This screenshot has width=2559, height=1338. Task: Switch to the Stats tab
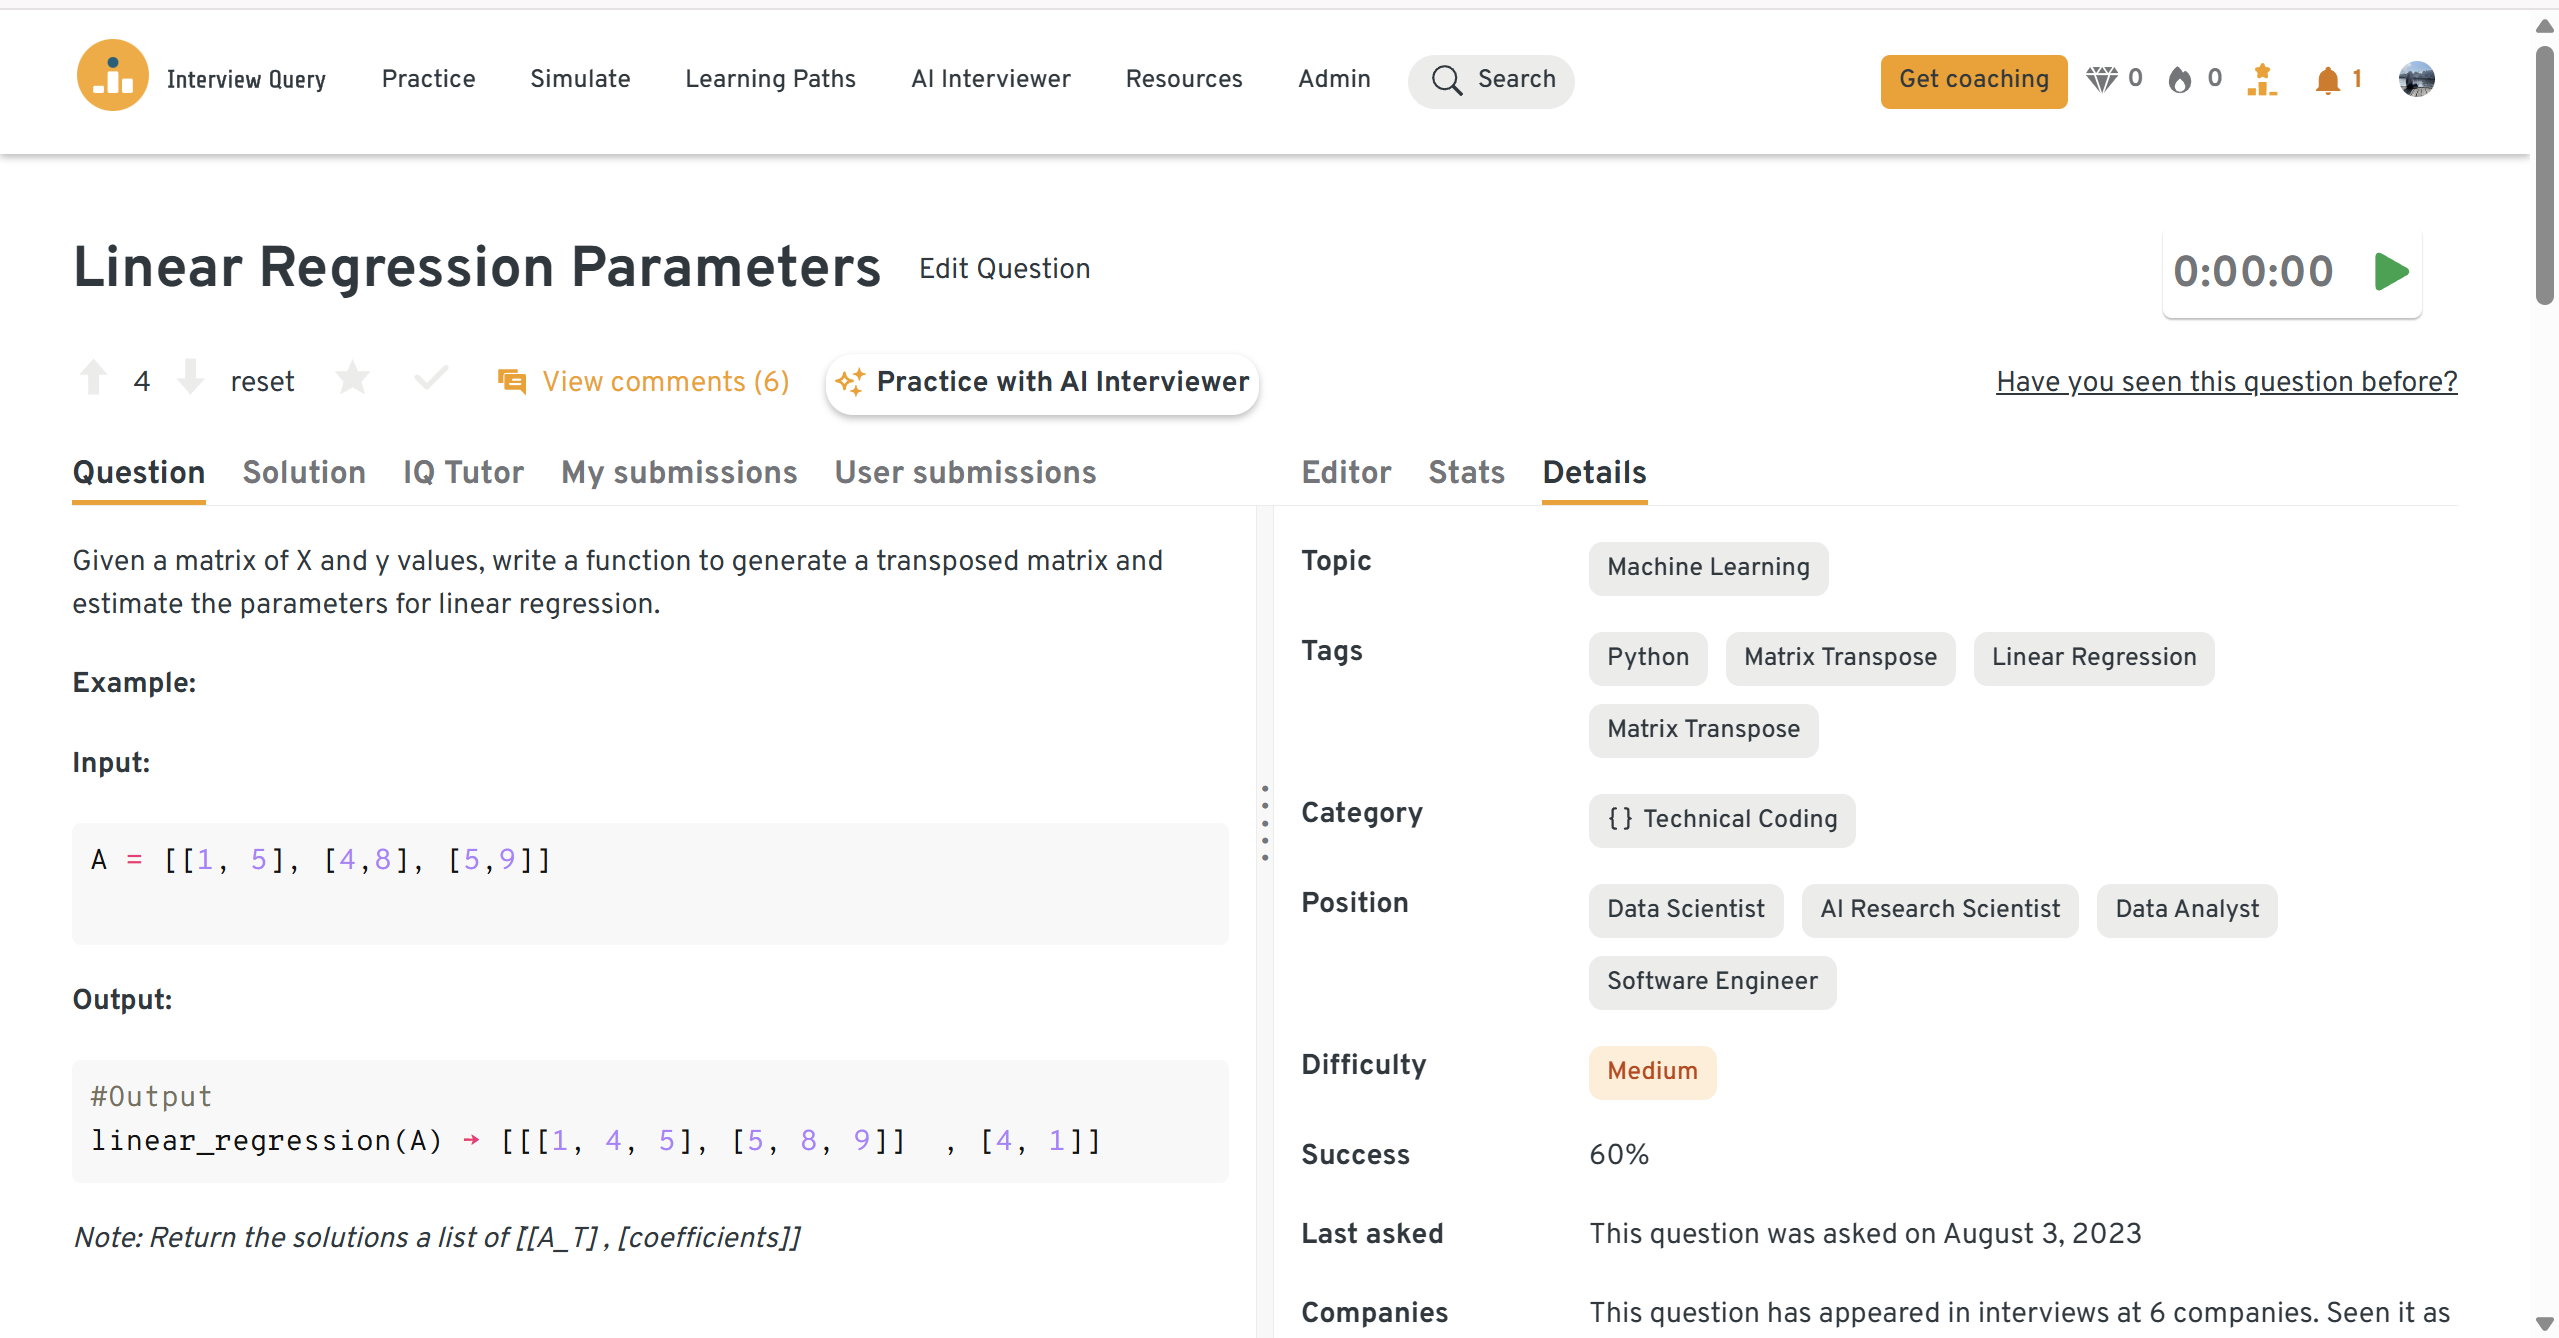tap(1466, 472)
